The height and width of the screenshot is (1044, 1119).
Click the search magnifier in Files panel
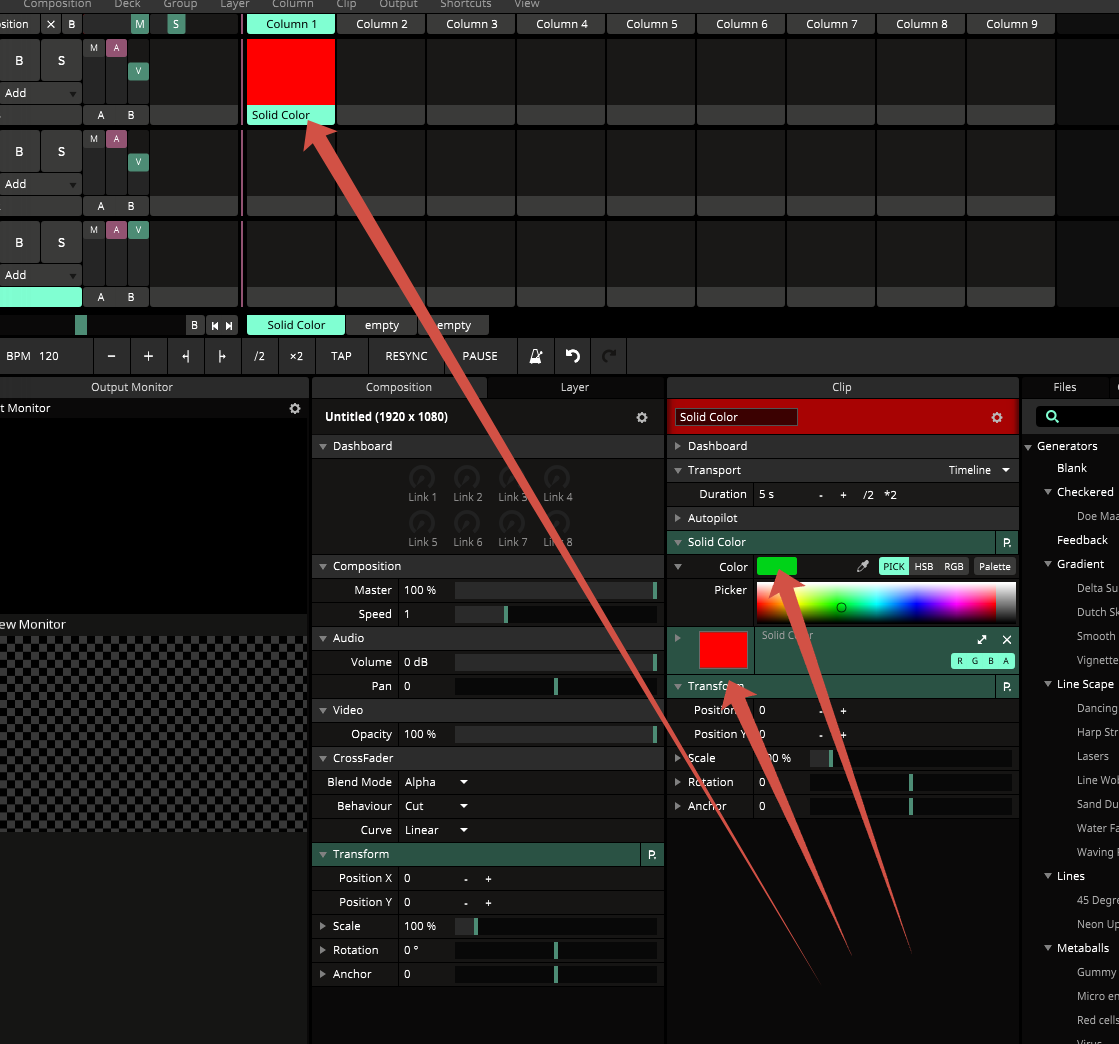(1052, 417)
